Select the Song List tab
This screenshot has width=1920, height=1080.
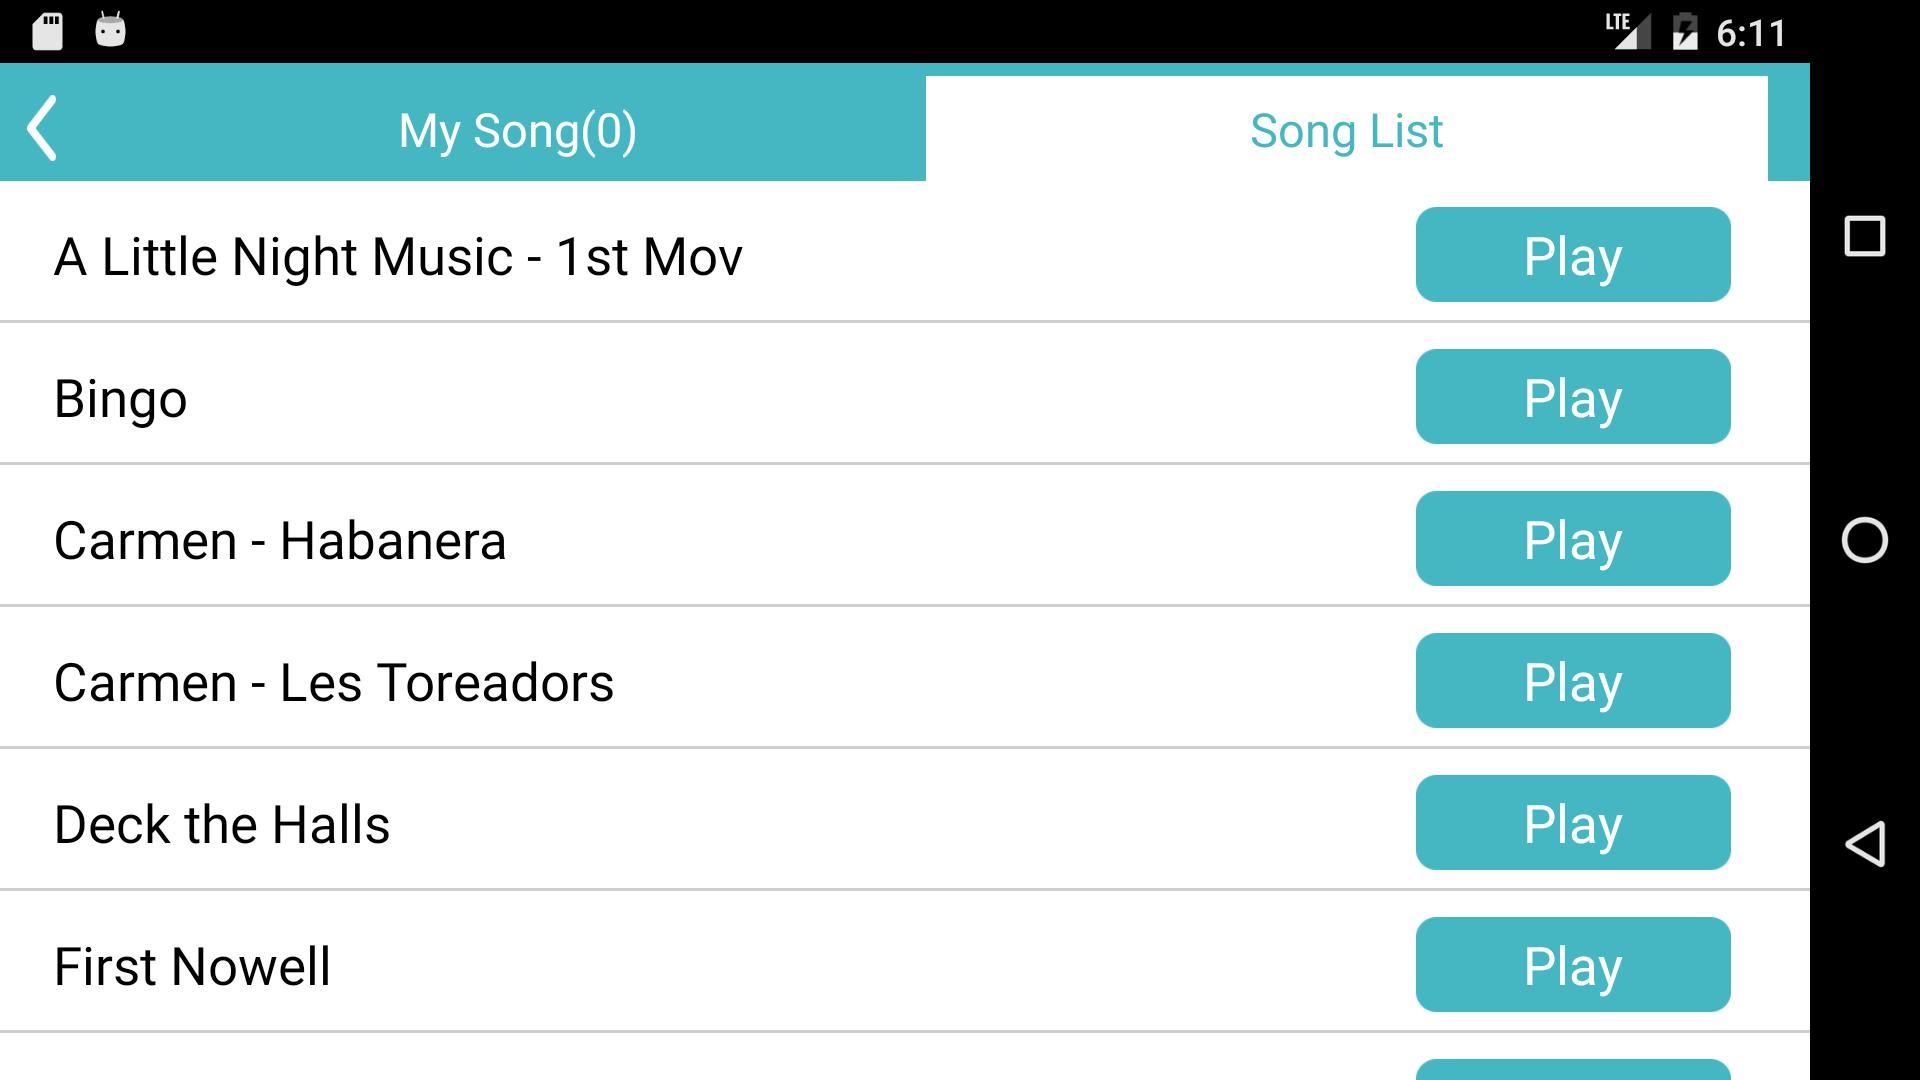1346,131
